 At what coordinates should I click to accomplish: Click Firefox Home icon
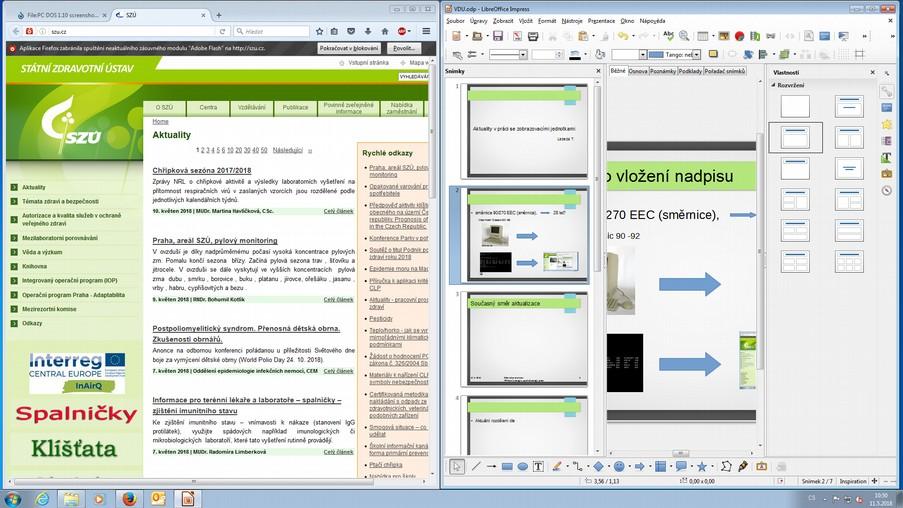[384, 31]
